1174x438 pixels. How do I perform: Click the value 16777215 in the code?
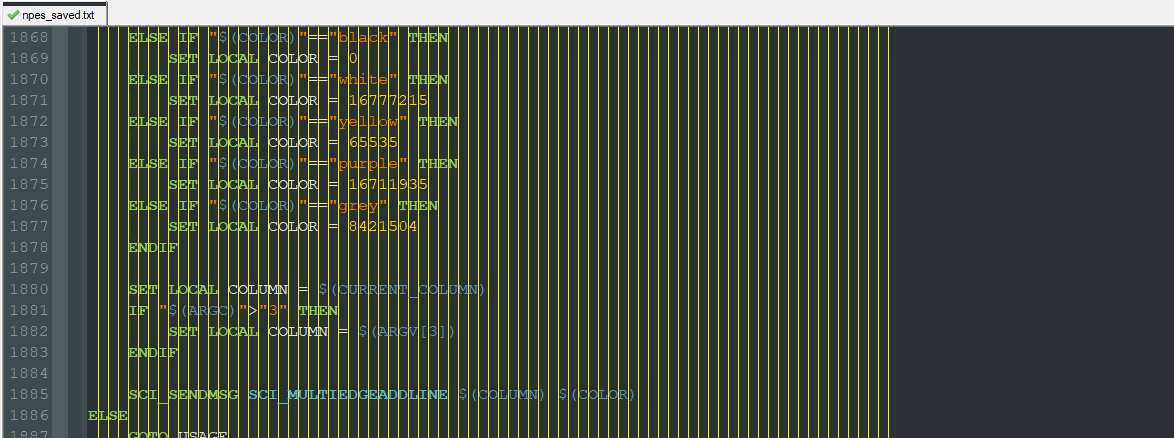[x=389, y=100]
